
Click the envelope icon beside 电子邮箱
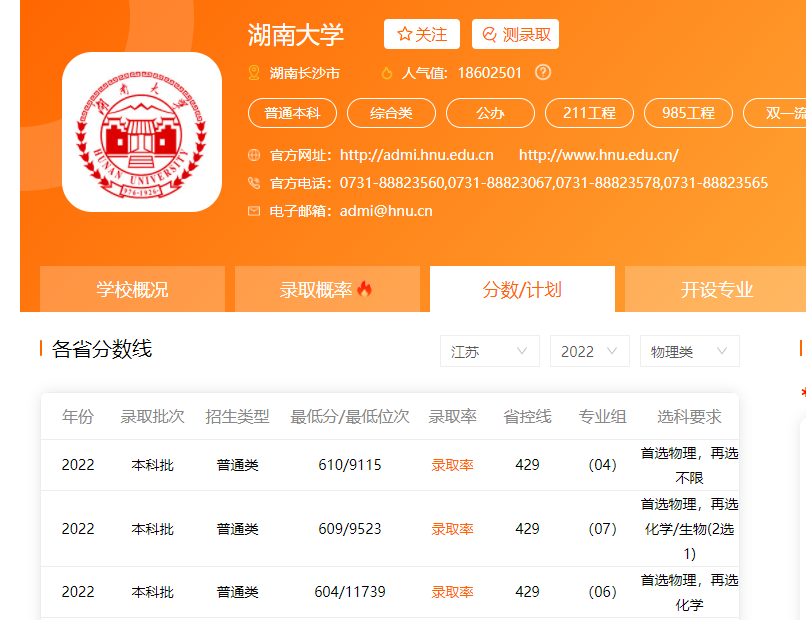click(x=254, y=211)
